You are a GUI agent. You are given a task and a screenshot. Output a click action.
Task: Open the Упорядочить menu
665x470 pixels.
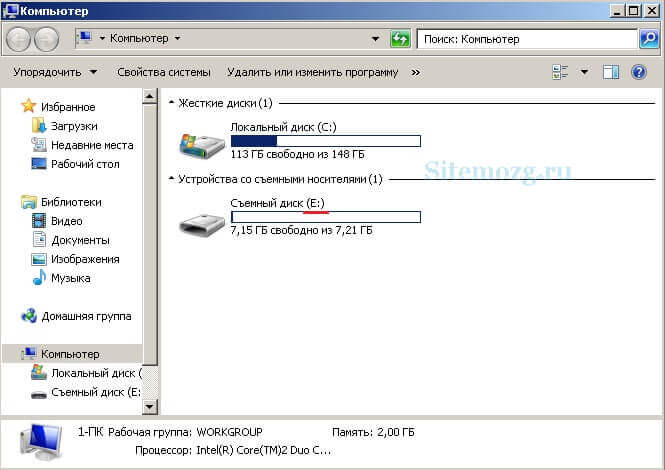(x=55, y=72)
